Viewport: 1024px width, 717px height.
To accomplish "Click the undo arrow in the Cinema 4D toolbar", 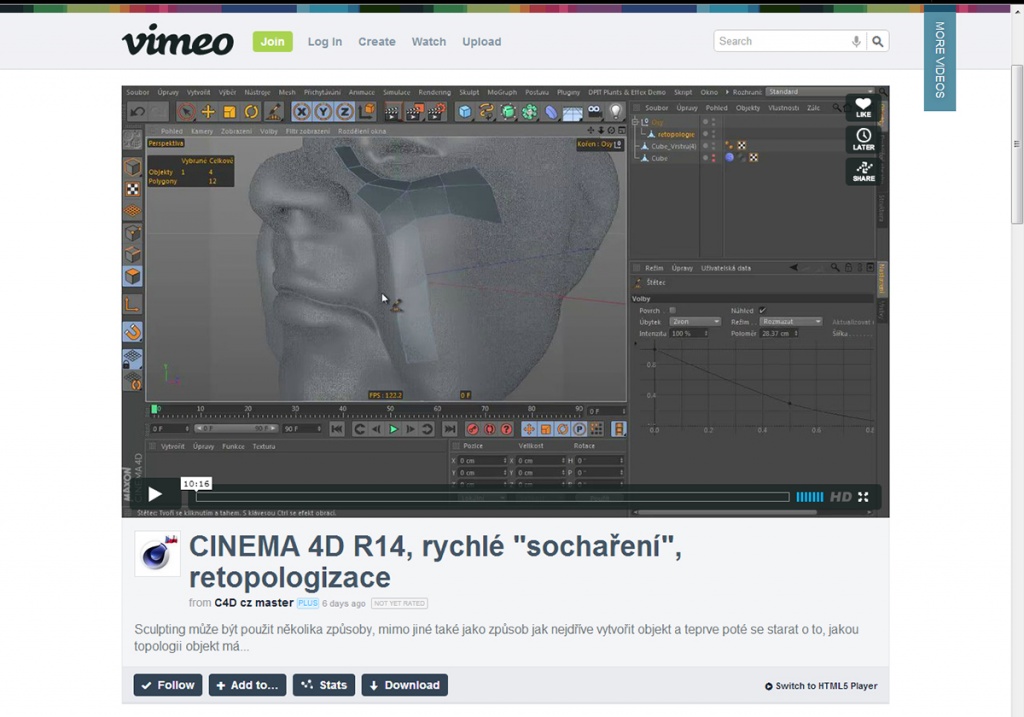I will pyautogui.click(x=137, y=112).
